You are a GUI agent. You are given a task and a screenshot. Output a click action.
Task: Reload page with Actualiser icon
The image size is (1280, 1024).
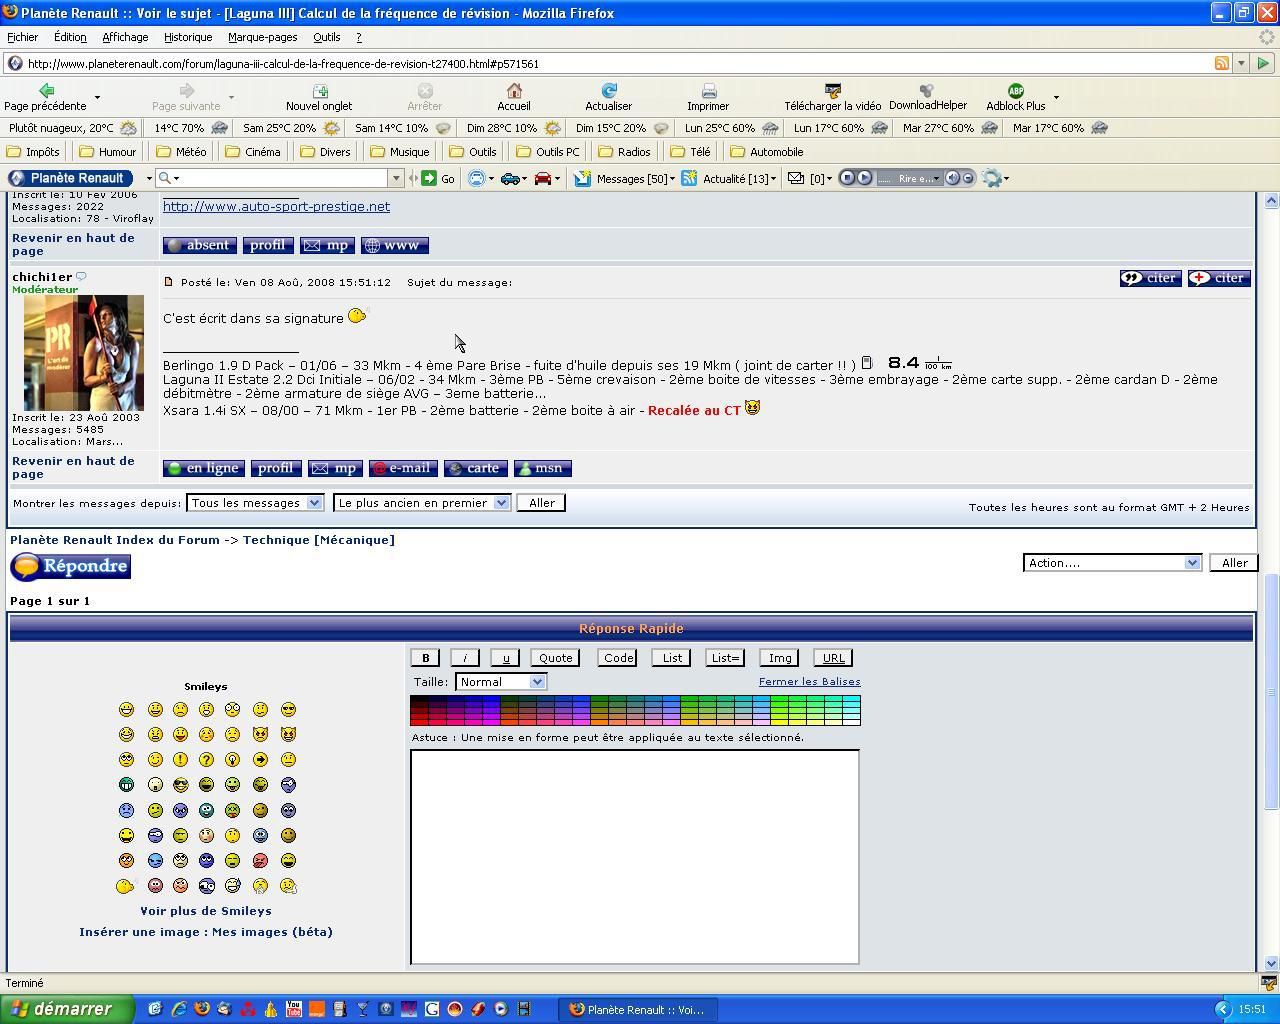point(608,91)
